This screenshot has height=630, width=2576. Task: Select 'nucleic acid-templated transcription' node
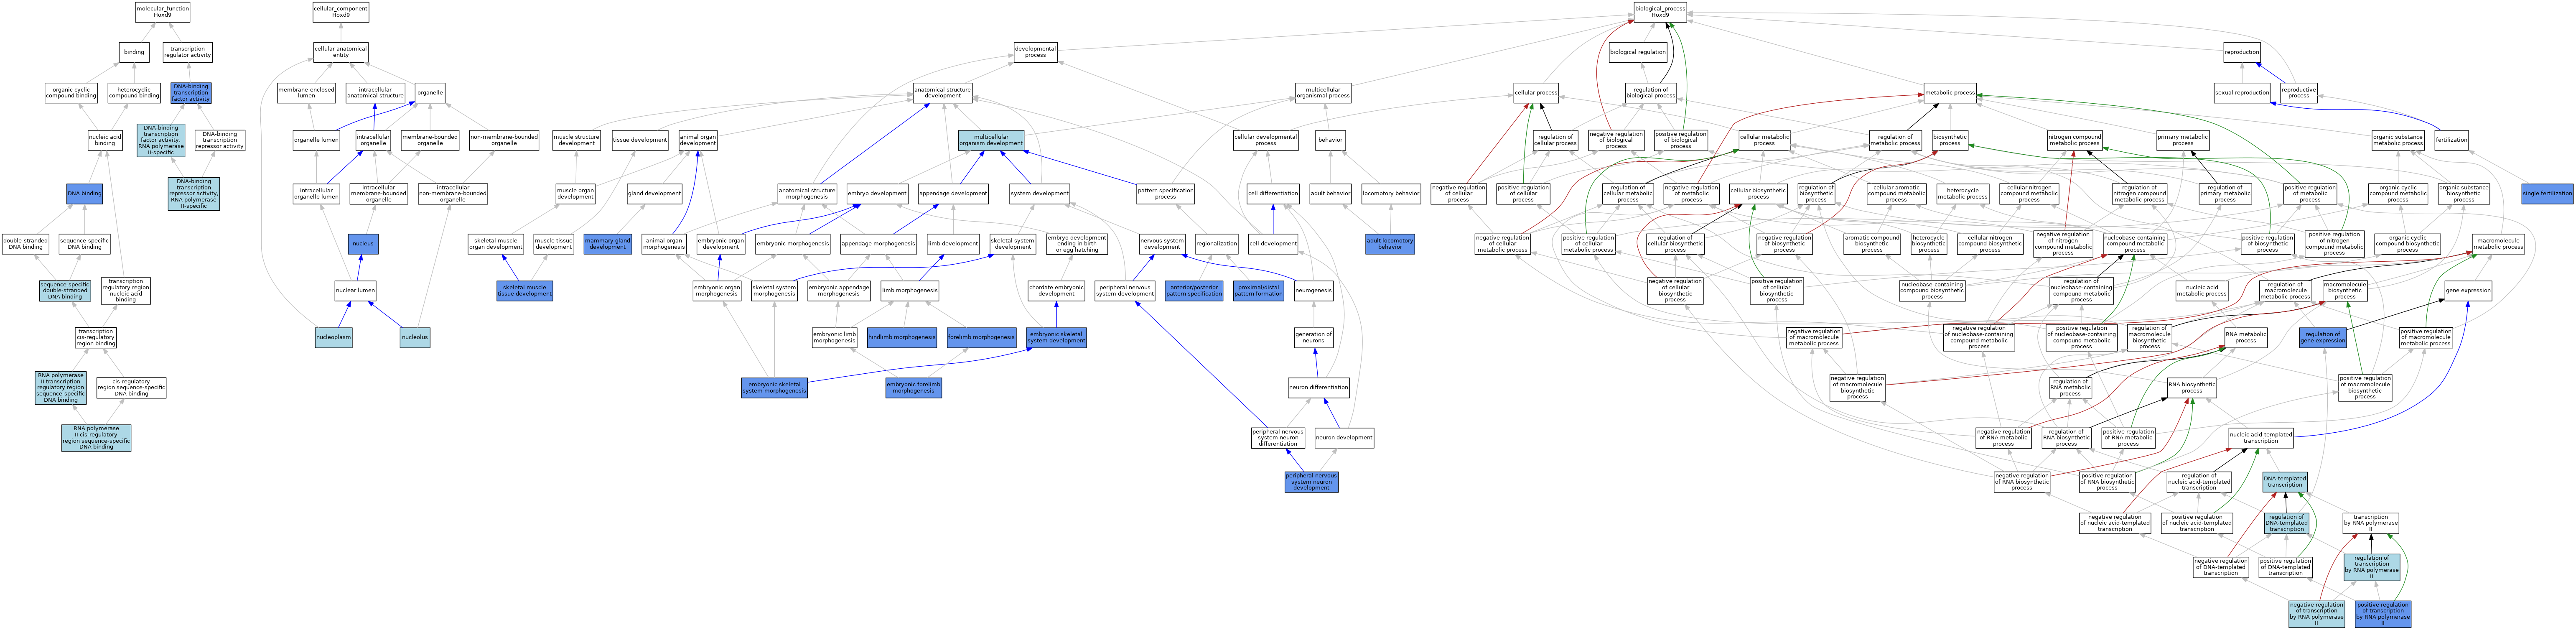pos(2261,438)
